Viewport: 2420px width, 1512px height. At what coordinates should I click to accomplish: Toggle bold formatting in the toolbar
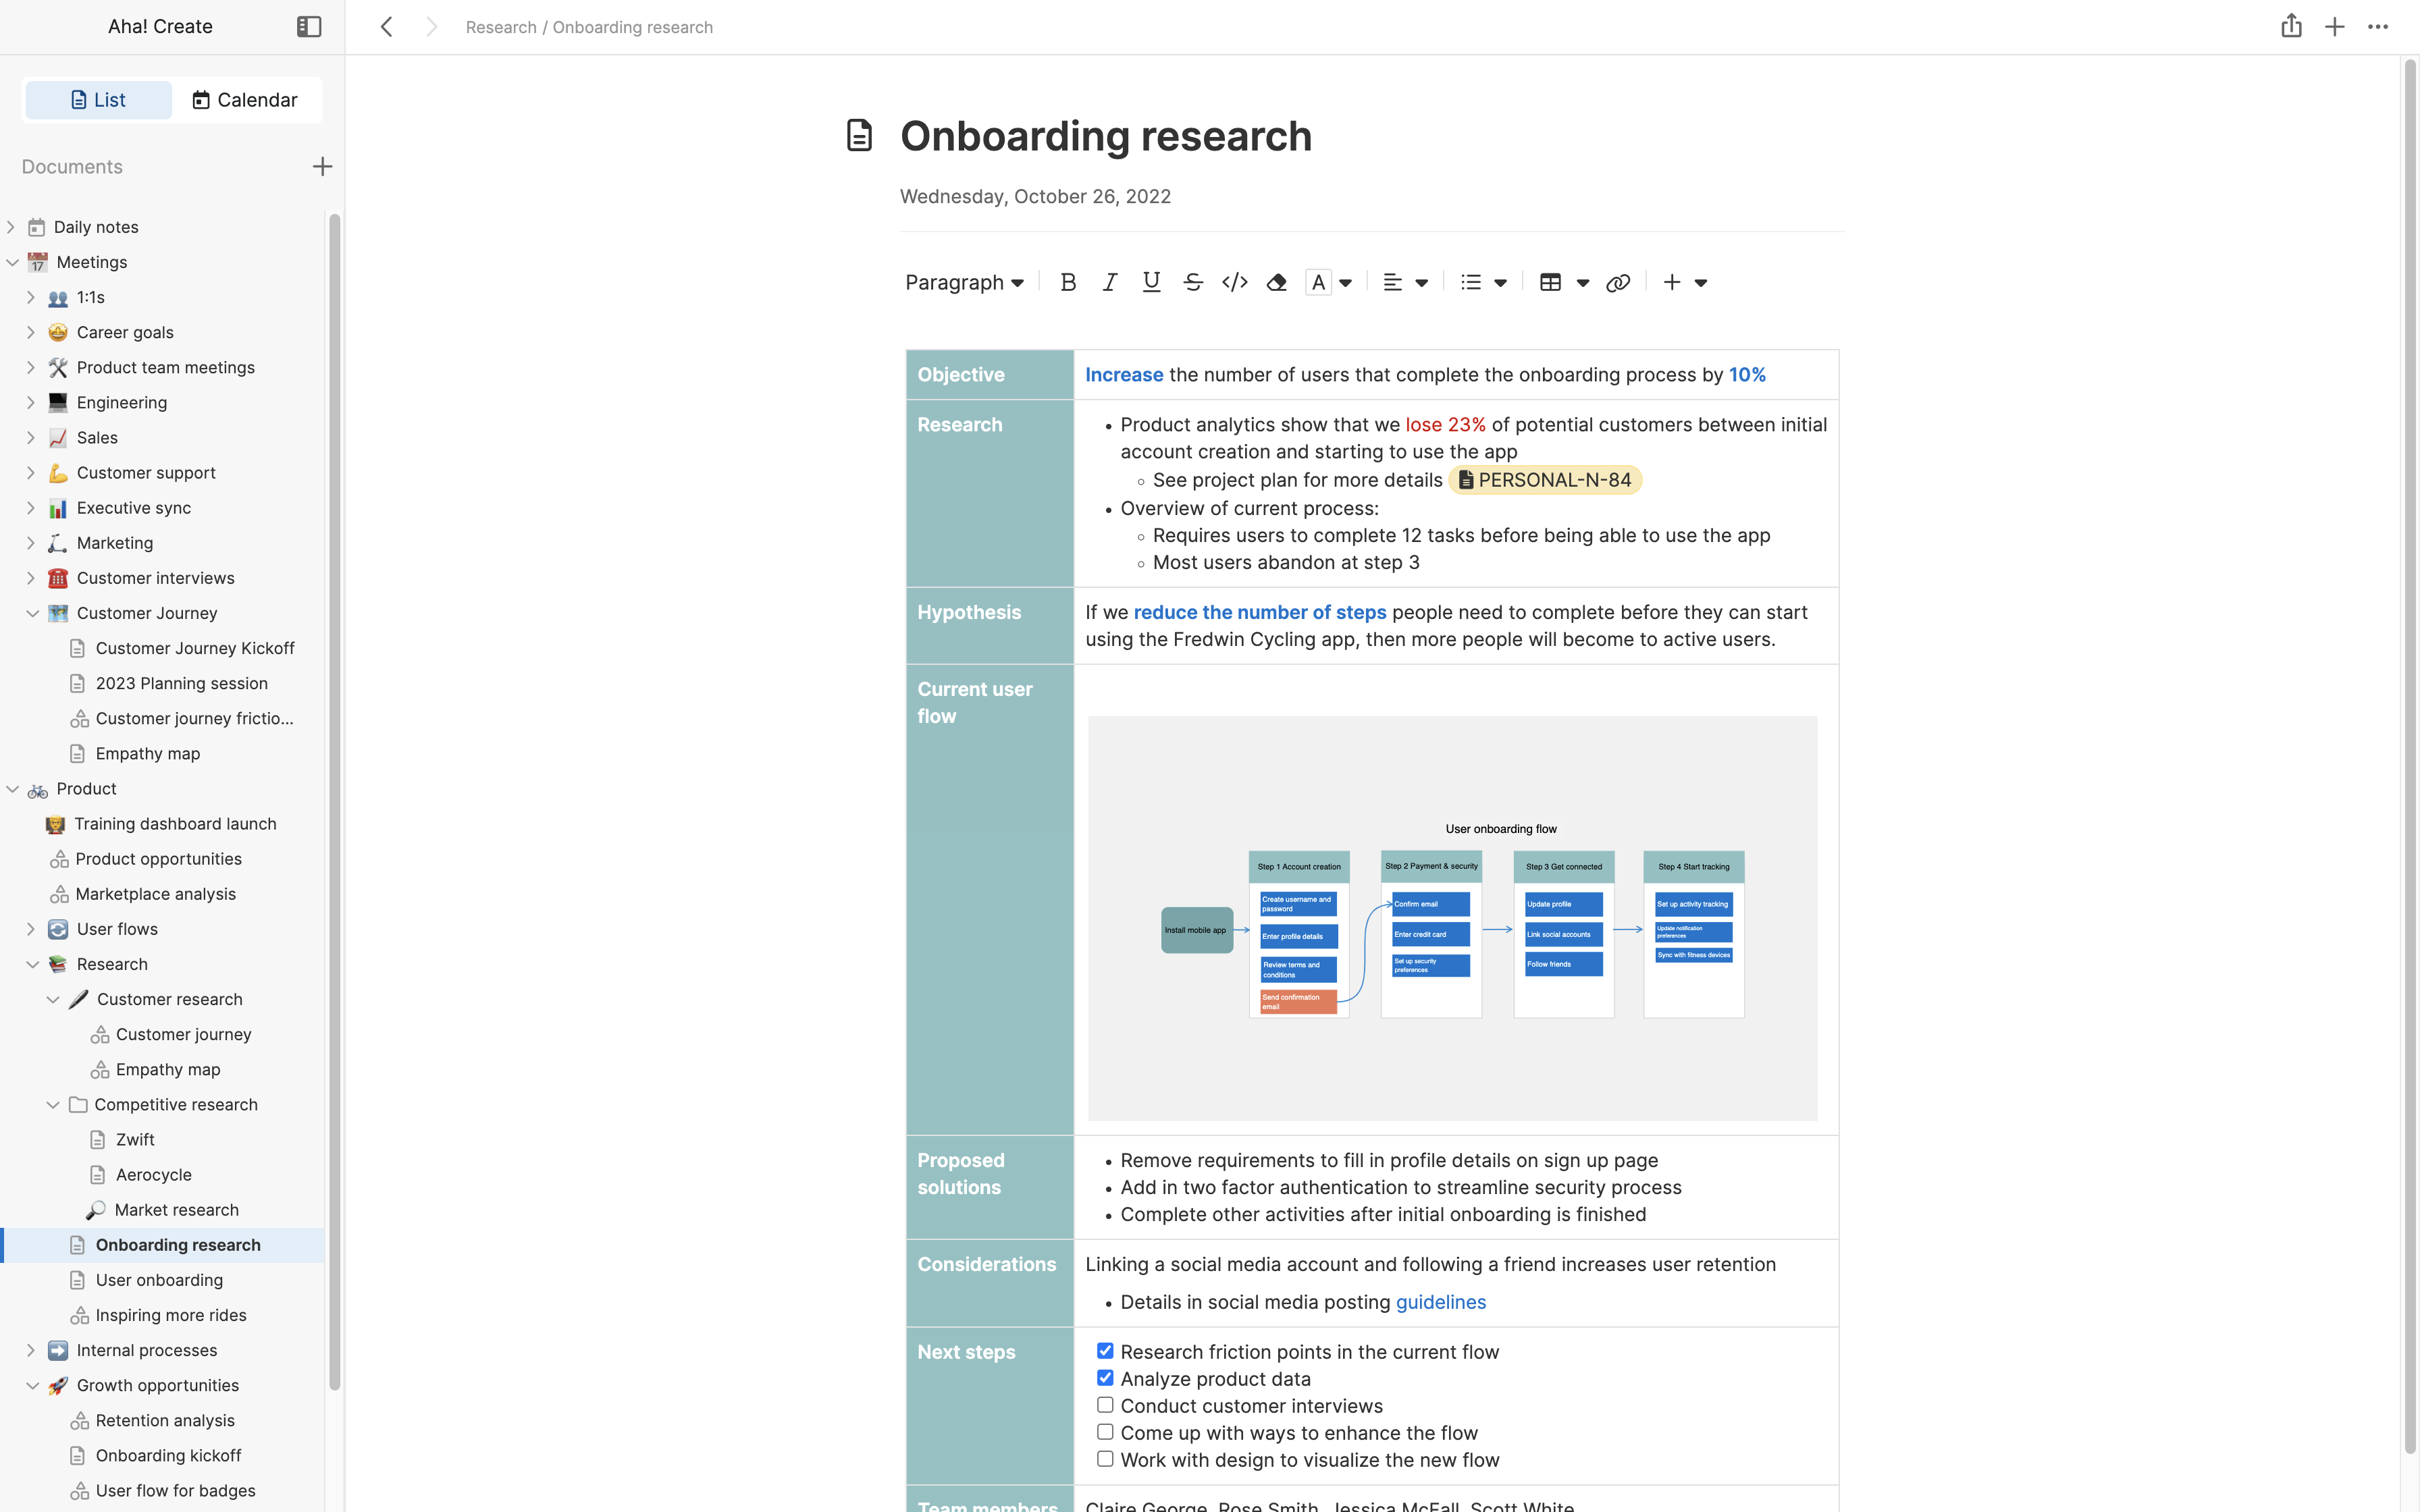(x=1068, y=283)
